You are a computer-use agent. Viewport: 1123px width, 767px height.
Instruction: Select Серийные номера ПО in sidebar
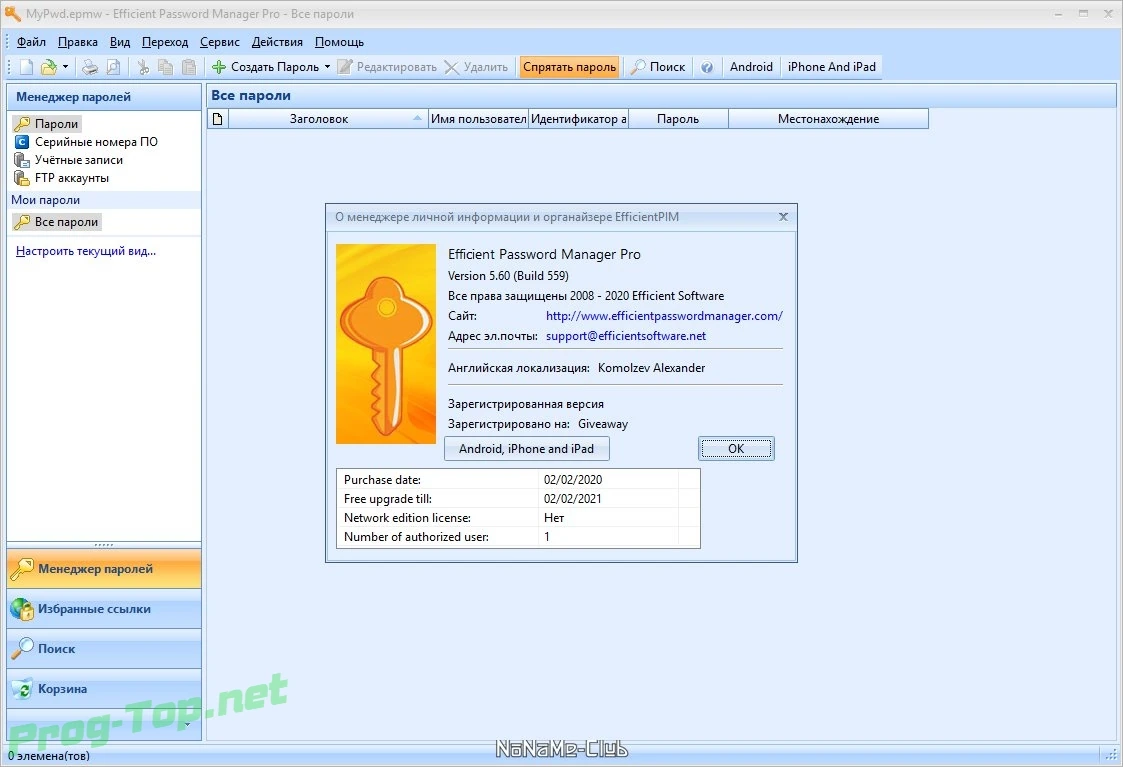tap(87, 142)
